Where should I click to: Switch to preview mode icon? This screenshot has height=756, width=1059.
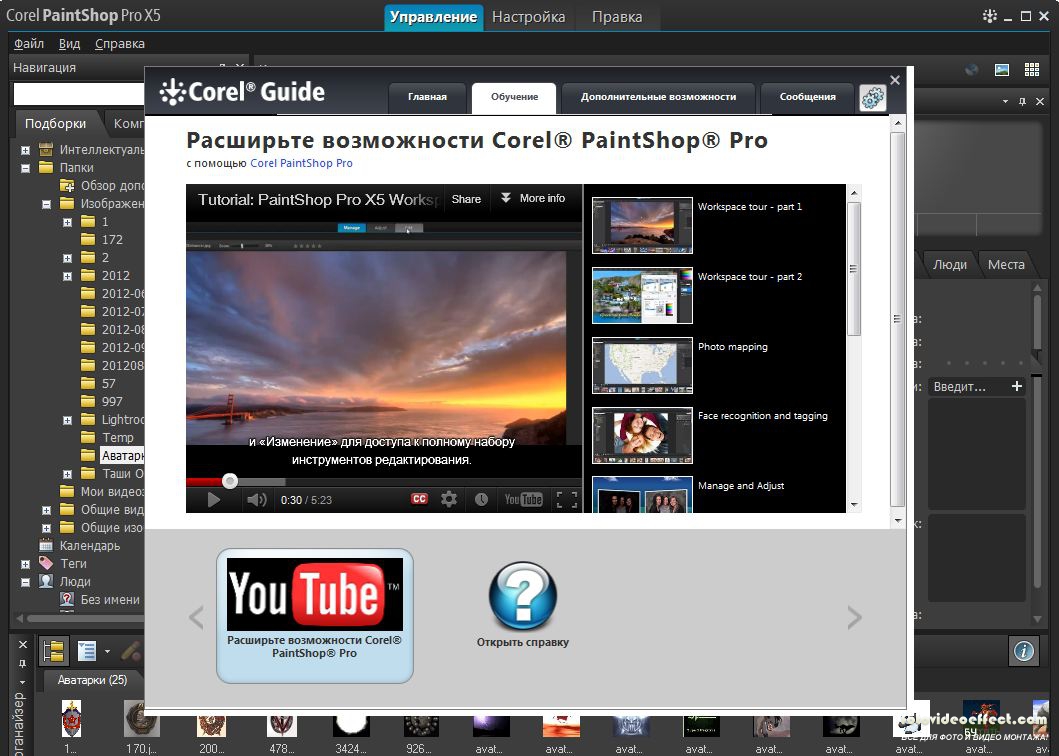coord(1002,70)
